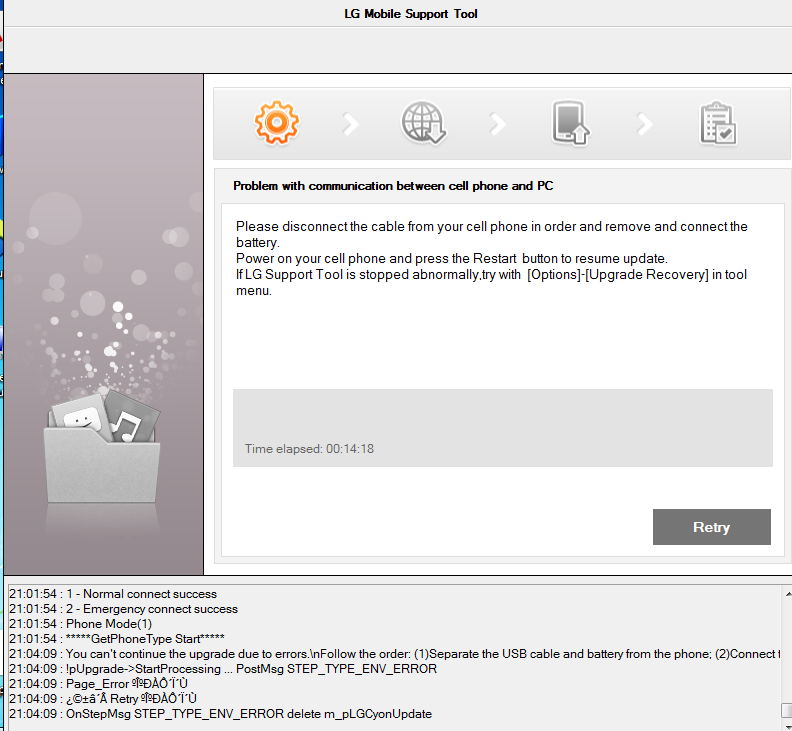This screenshot has height=731, width=792.
Task: Click the 'Problem with communication between cell phone and PC' heading
Action: tap(393, 186)
